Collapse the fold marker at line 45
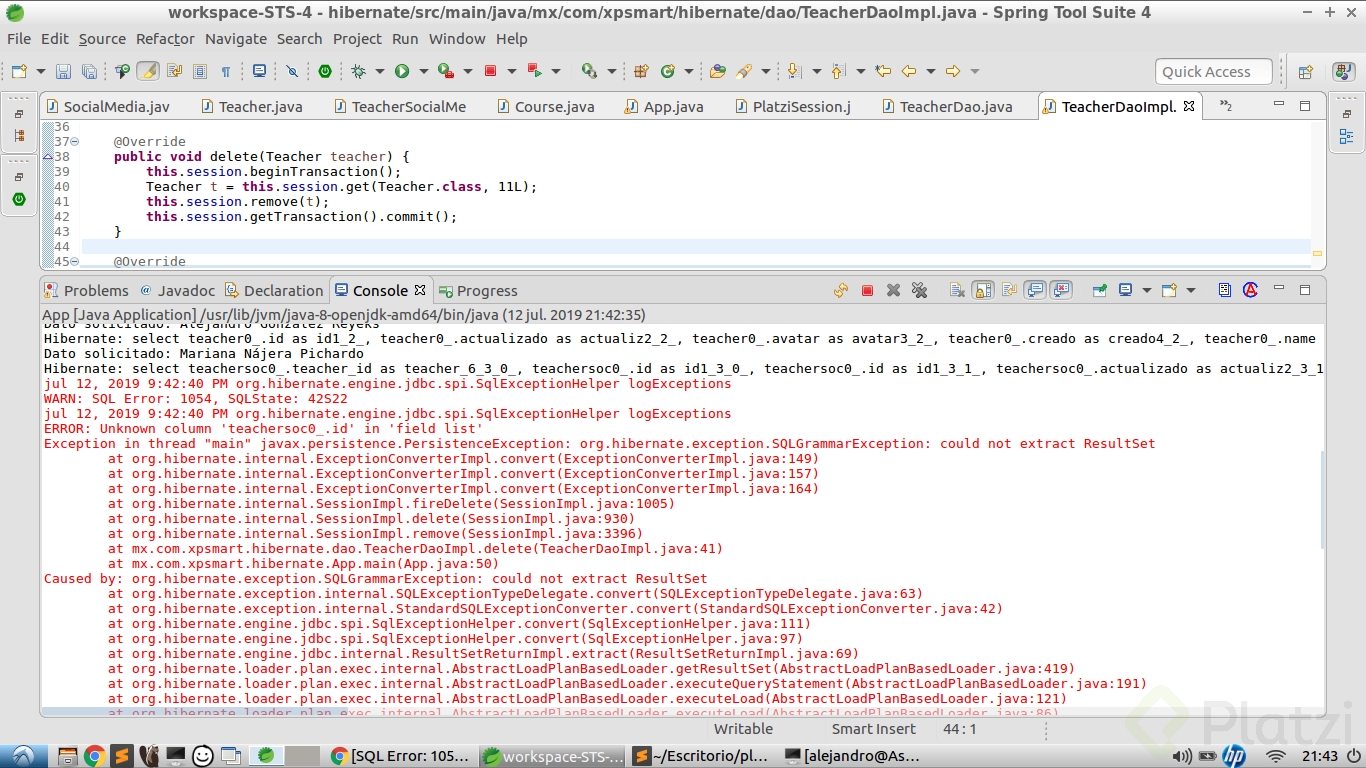 click(75, 262)
